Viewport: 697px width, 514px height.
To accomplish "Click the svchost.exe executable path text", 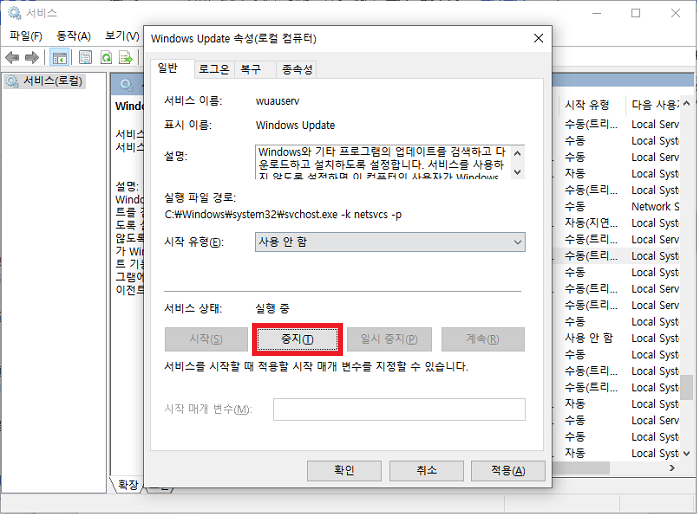I will [x=283, y=214].
